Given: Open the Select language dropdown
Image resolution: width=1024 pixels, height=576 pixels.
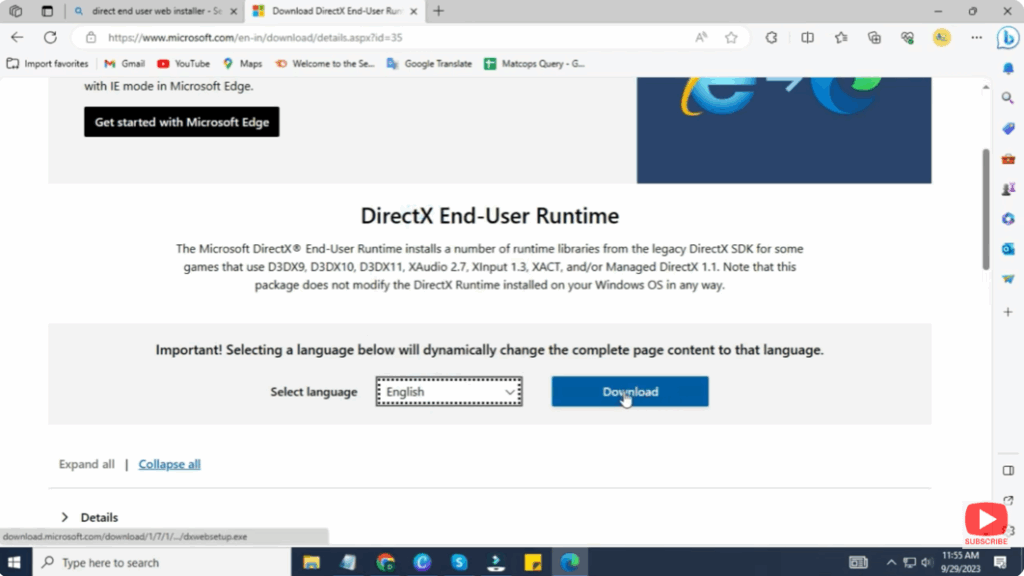Looking at the screenshot, I should click(x=448, y=391).
